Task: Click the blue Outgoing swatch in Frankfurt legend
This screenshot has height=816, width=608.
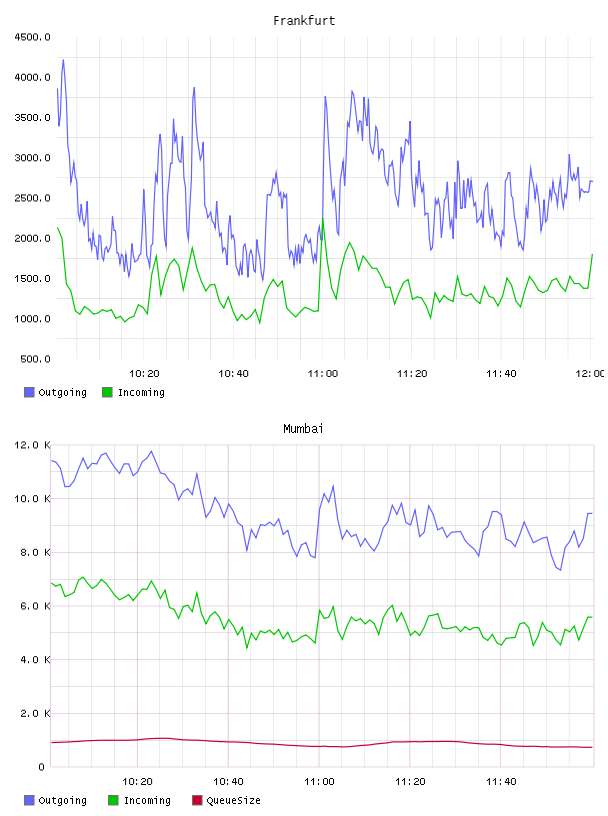Action: click(x=29, y=392)
